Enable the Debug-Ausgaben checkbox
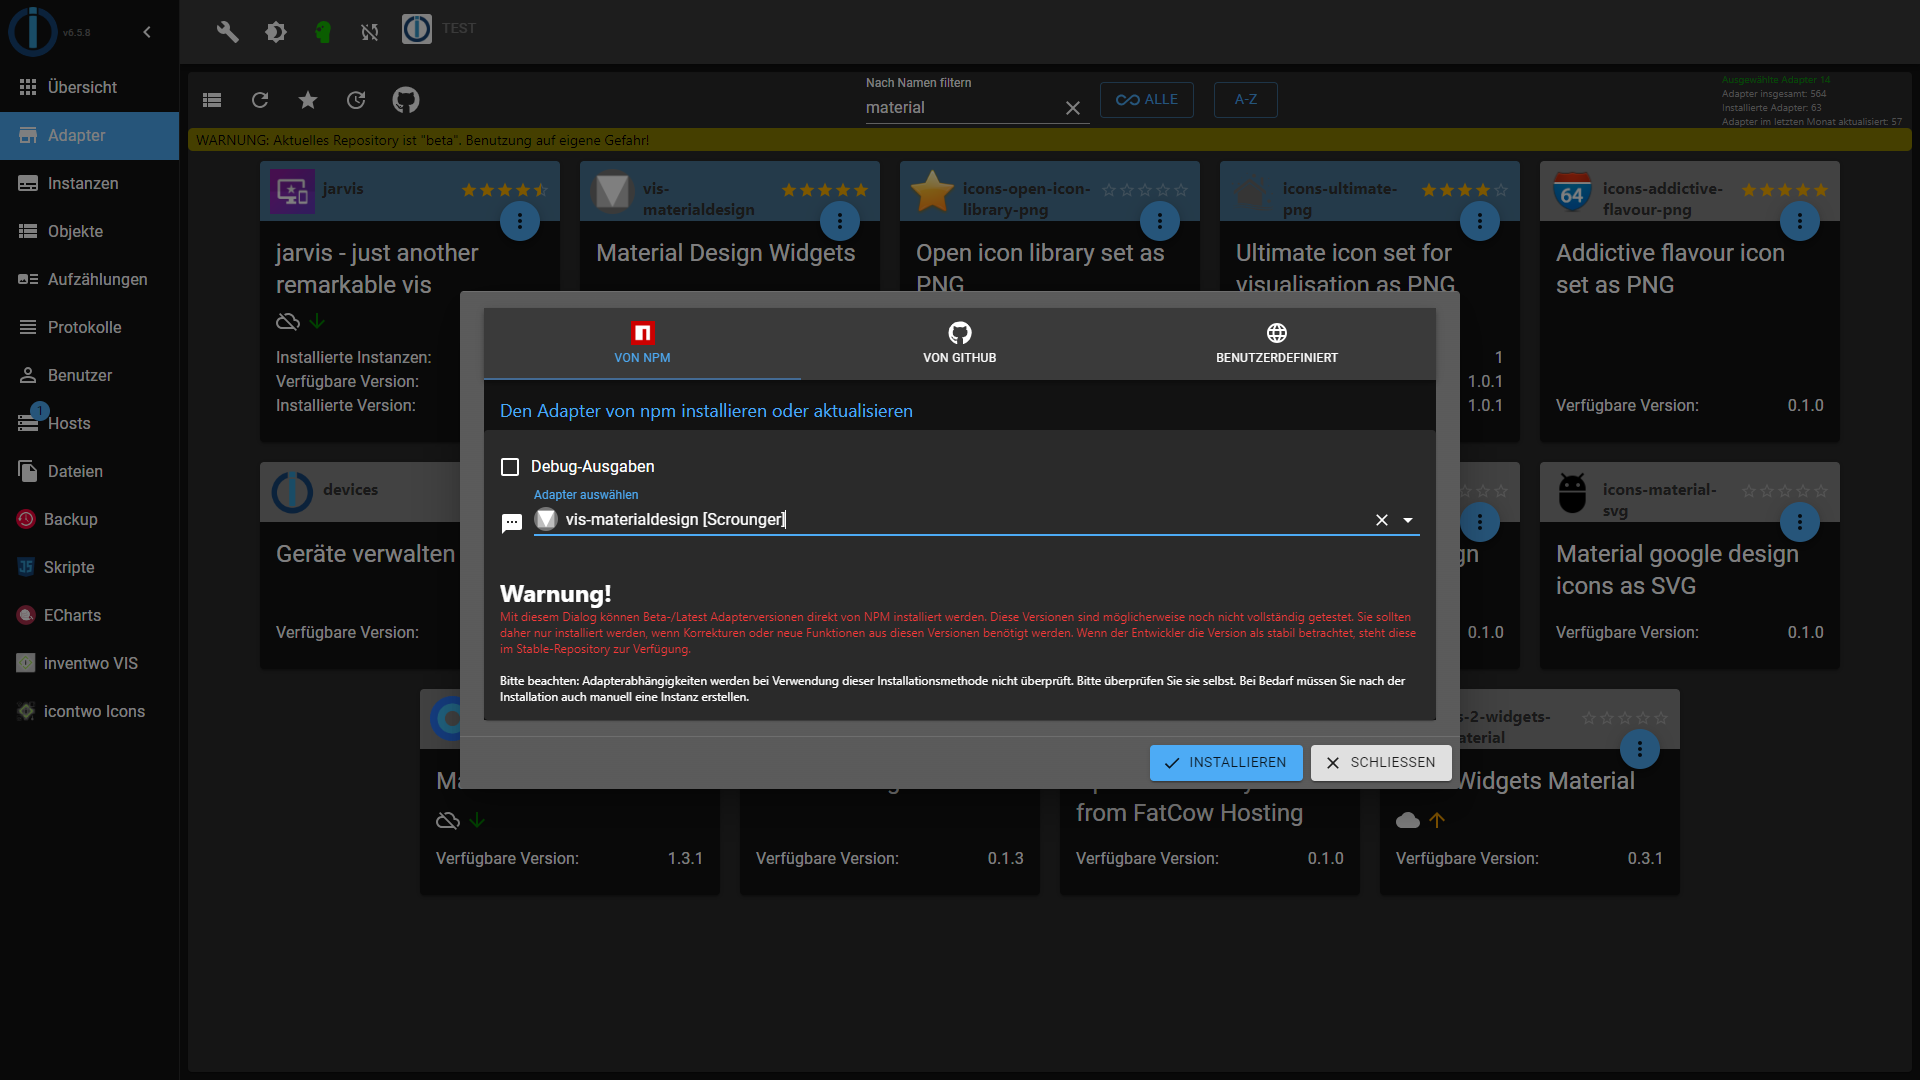The width and height of the screenshot is (1920, 1080). [510, 467]
